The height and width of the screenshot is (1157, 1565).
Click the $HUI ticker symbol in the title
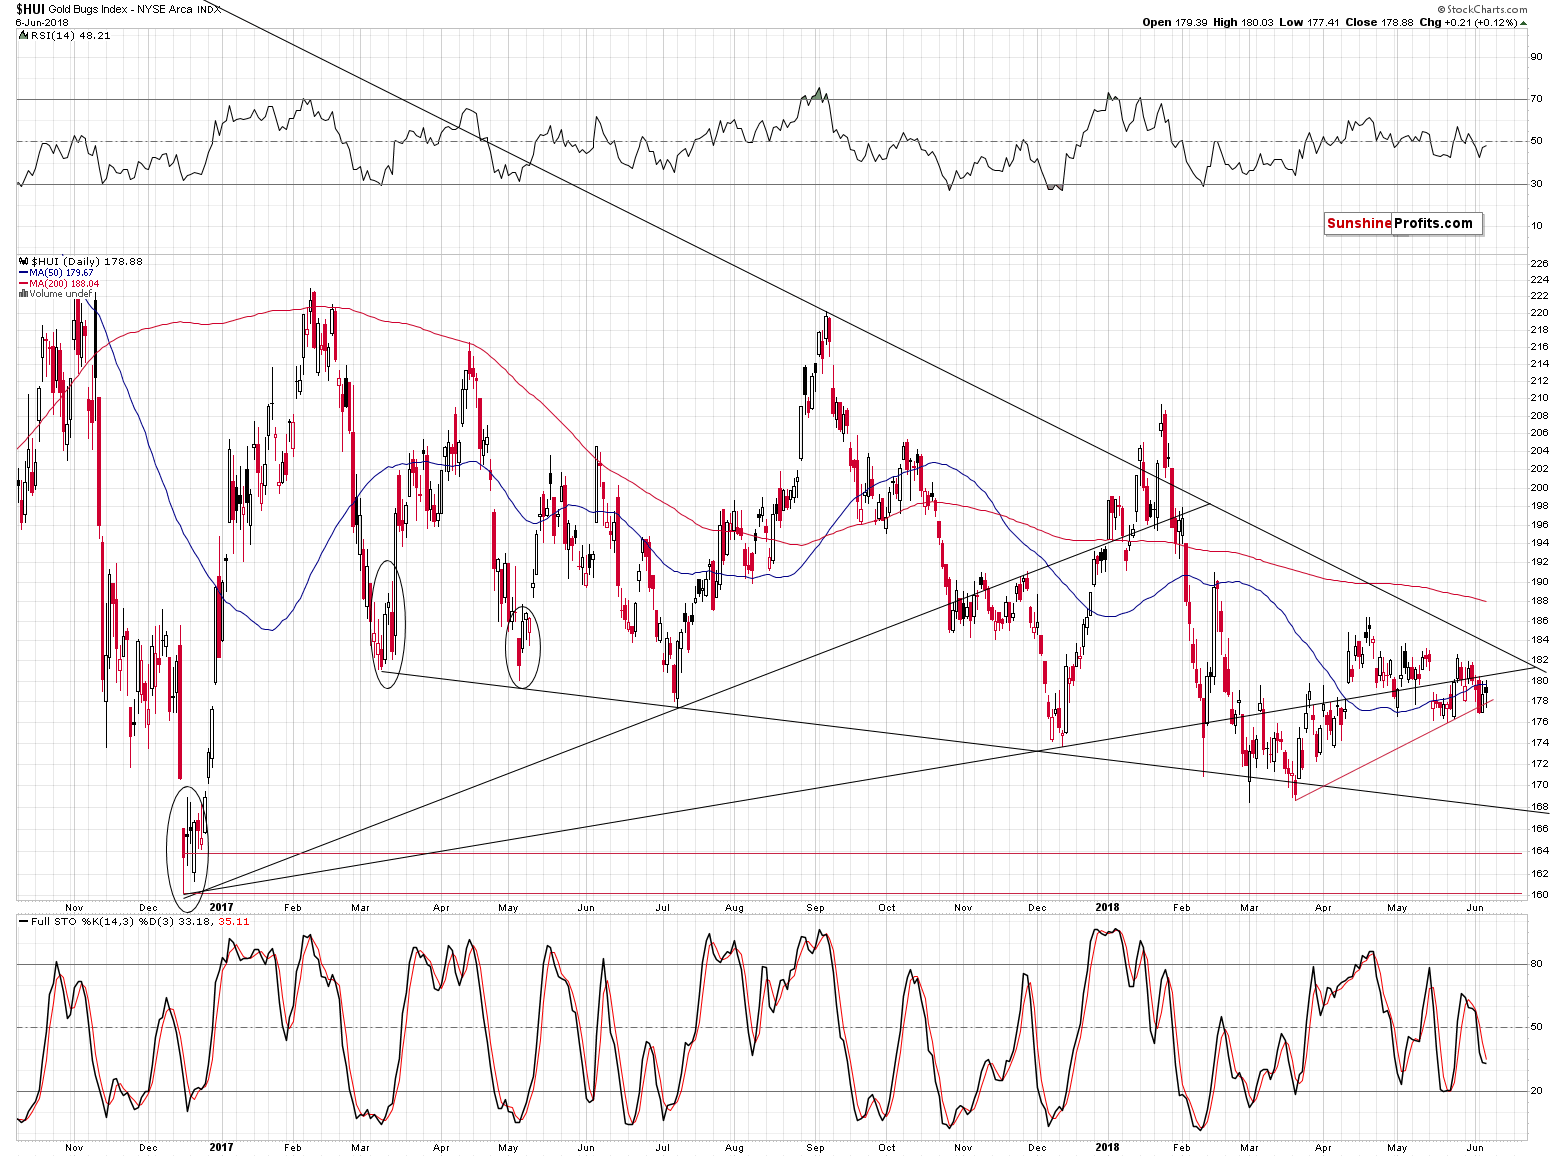pos(30,9)
